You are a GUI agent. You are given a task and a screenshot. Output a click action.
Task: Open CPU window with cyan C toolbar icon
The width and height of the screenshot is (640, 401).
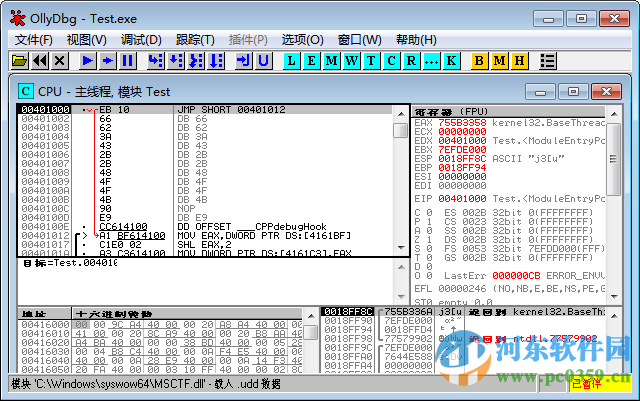coord(391,61)
